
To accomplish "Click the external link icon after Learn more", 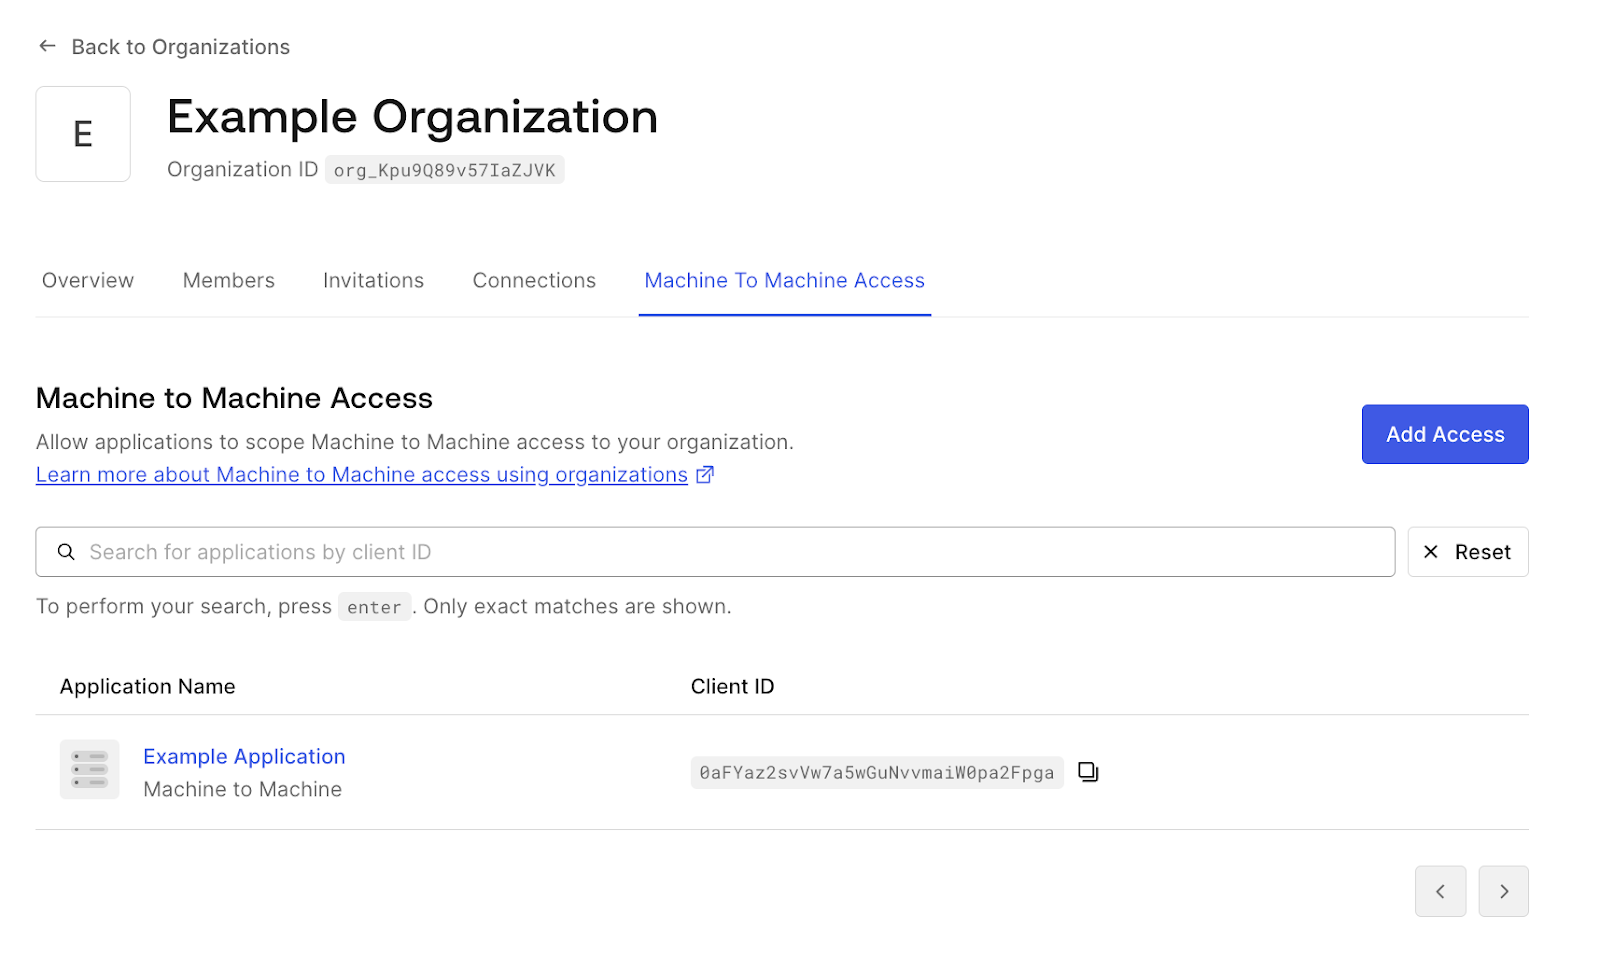I will click(x=705, y=475).
